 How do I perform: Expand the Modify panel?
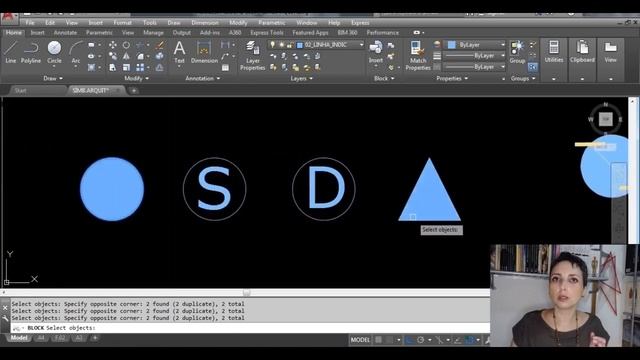136,78
